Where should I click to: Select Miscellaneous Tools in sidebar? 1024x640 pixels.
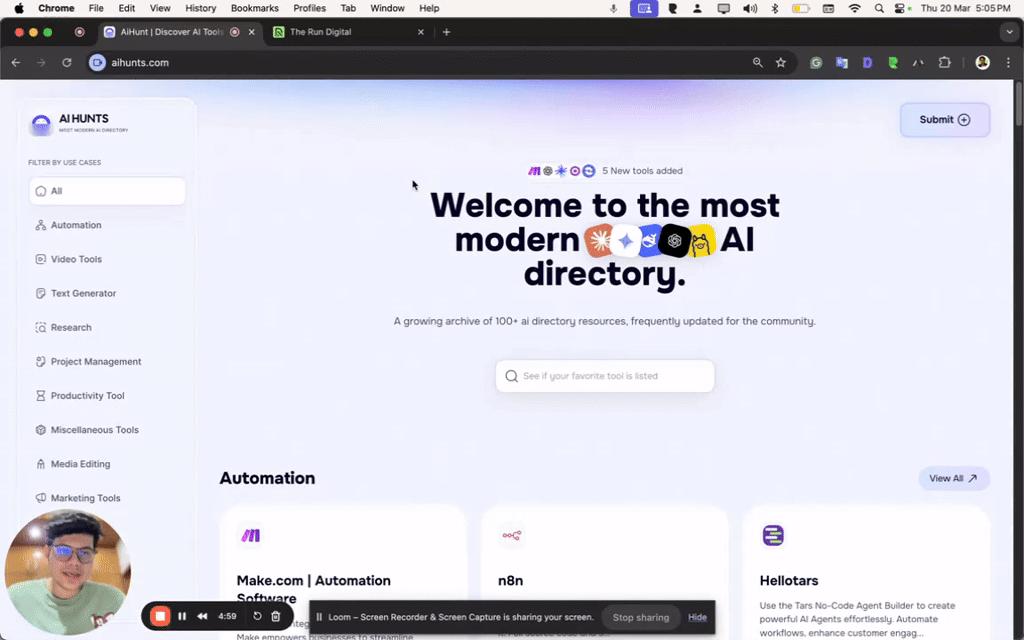(87, 430)
